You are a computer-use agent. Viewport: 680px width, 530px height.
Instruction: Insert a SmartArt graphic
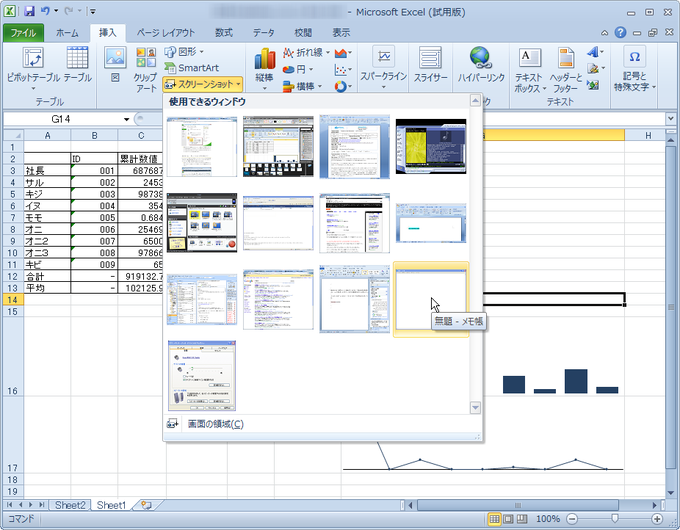(x=191, y=68)
